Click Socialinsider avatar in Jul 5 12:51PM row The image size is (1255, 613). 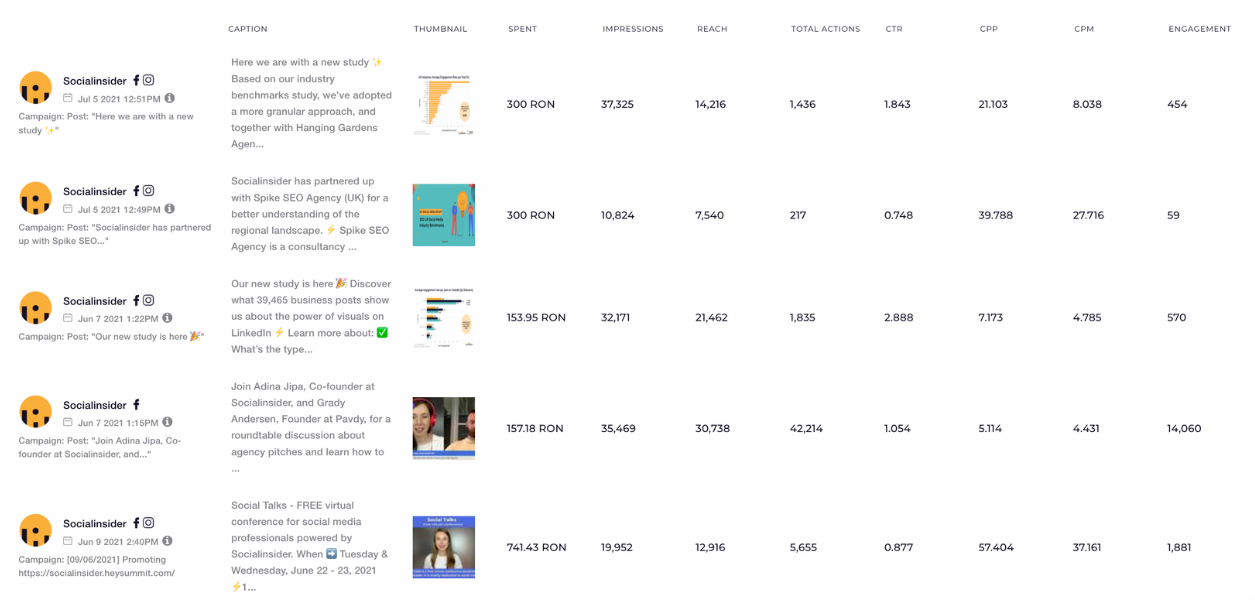pos(36,88)
